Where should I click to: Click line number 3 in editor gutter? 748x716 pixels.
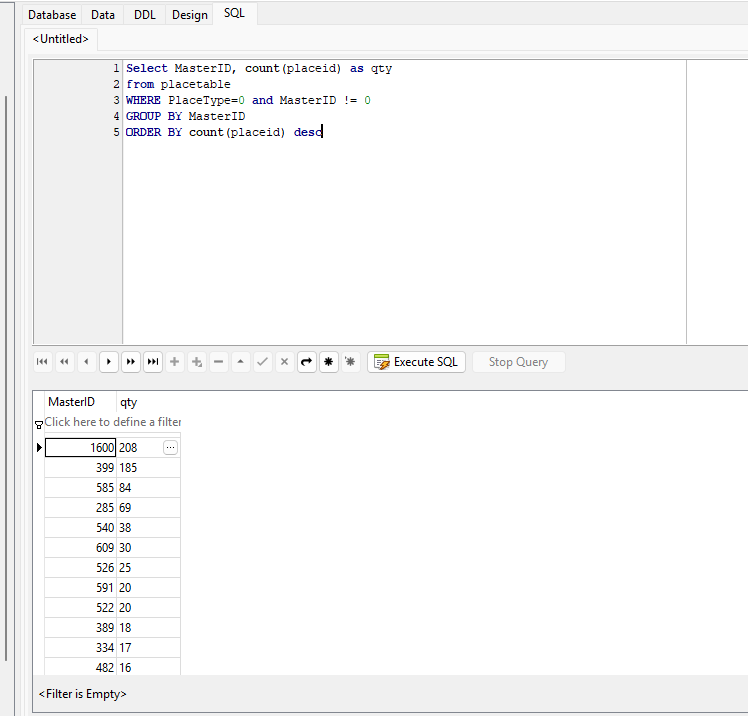click(116, 100)
